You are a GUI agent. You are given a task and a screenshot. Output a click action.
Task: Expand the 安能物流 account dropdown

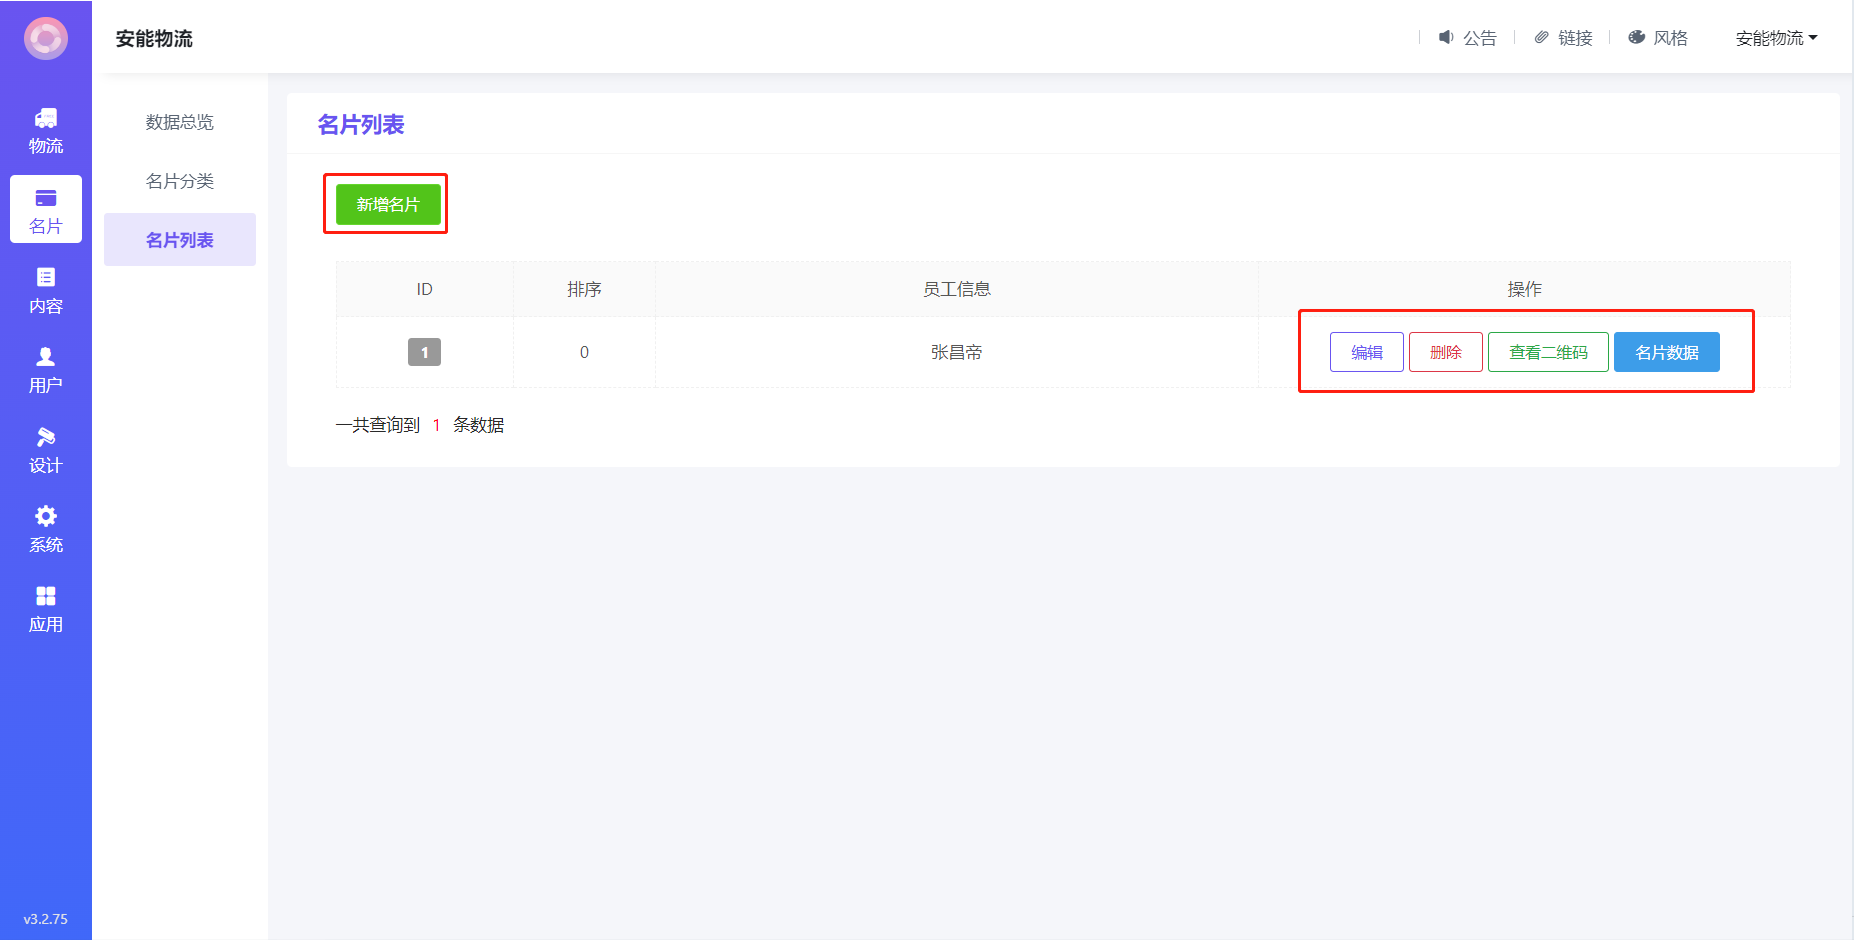point(1776,38)
